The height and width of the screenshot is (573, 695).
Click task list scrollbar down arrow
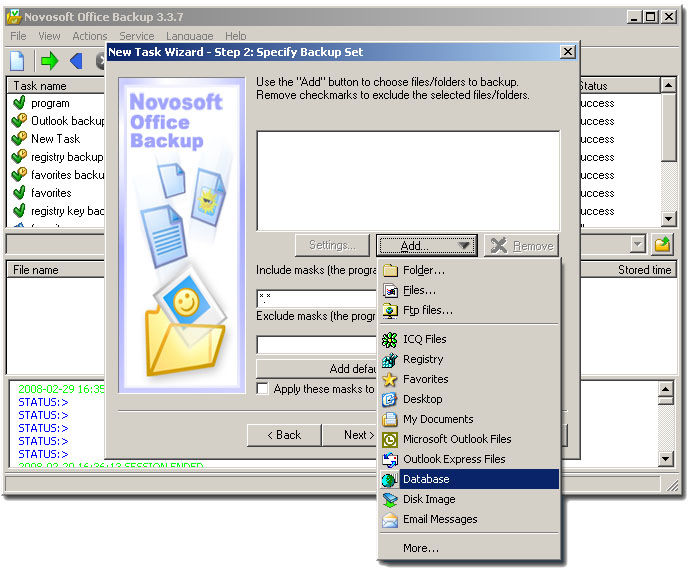pyautogui.click(x=668, y=218)
